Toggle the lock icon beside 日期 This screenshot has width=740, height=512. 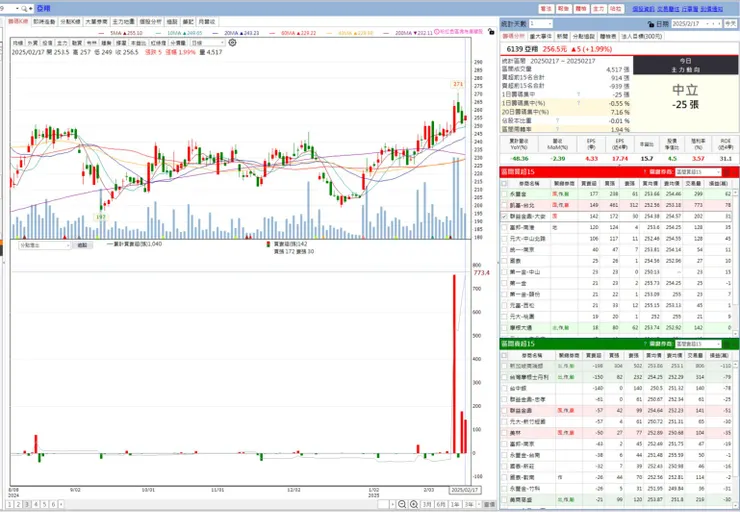click(x=651, y=24)
